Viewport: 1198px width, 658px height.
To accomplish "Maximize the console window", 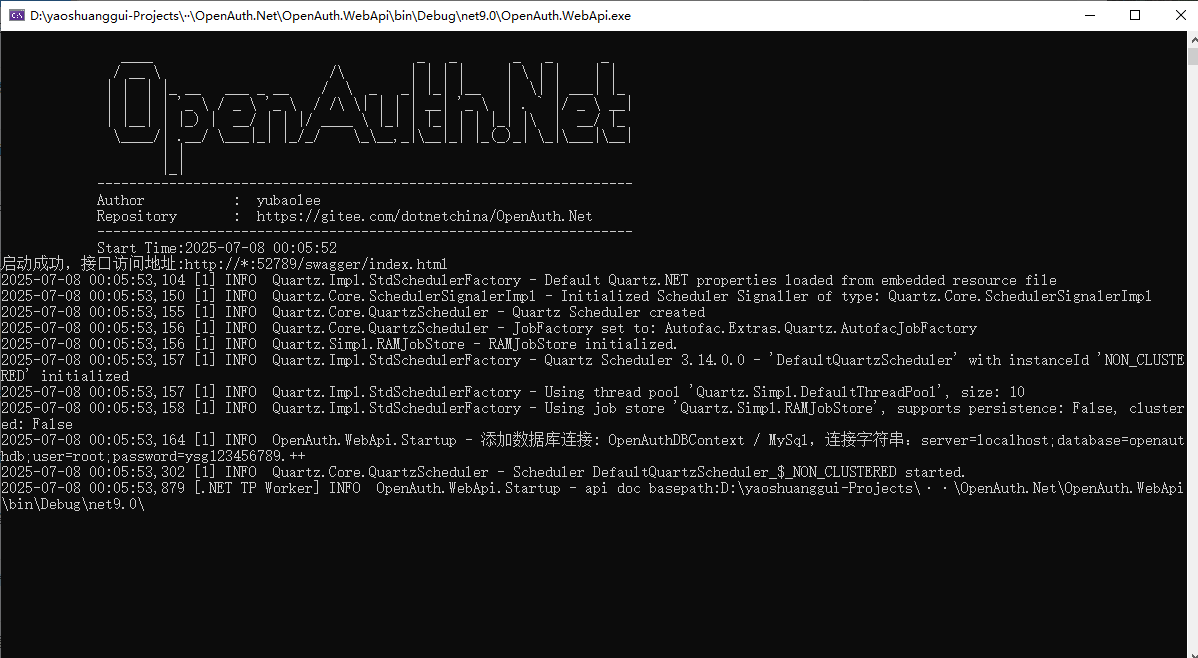I will [1135, 15].
